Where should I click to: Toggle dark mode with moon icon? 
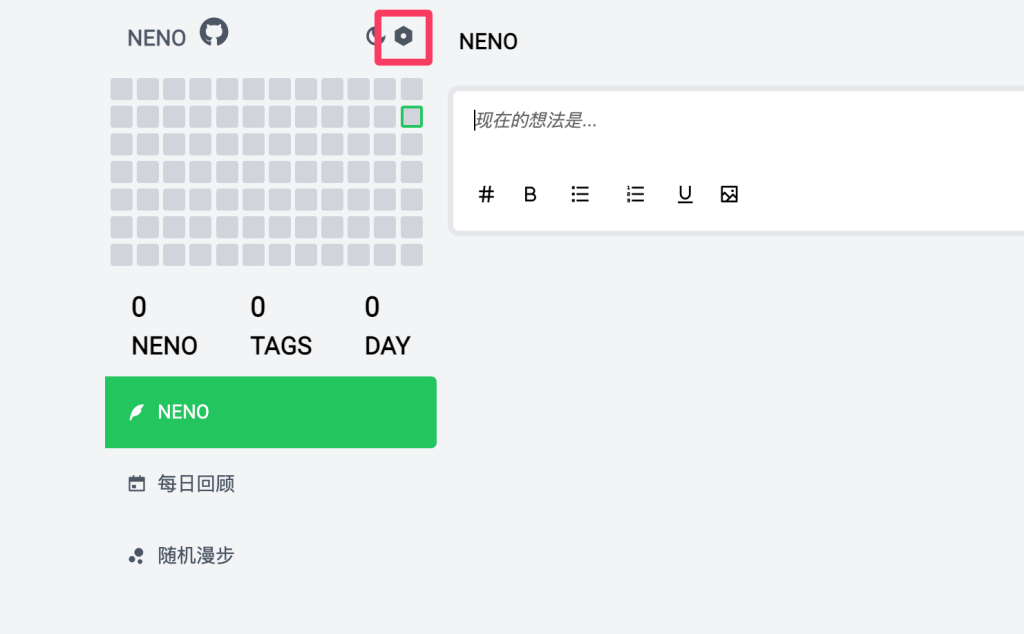(374, 37)
